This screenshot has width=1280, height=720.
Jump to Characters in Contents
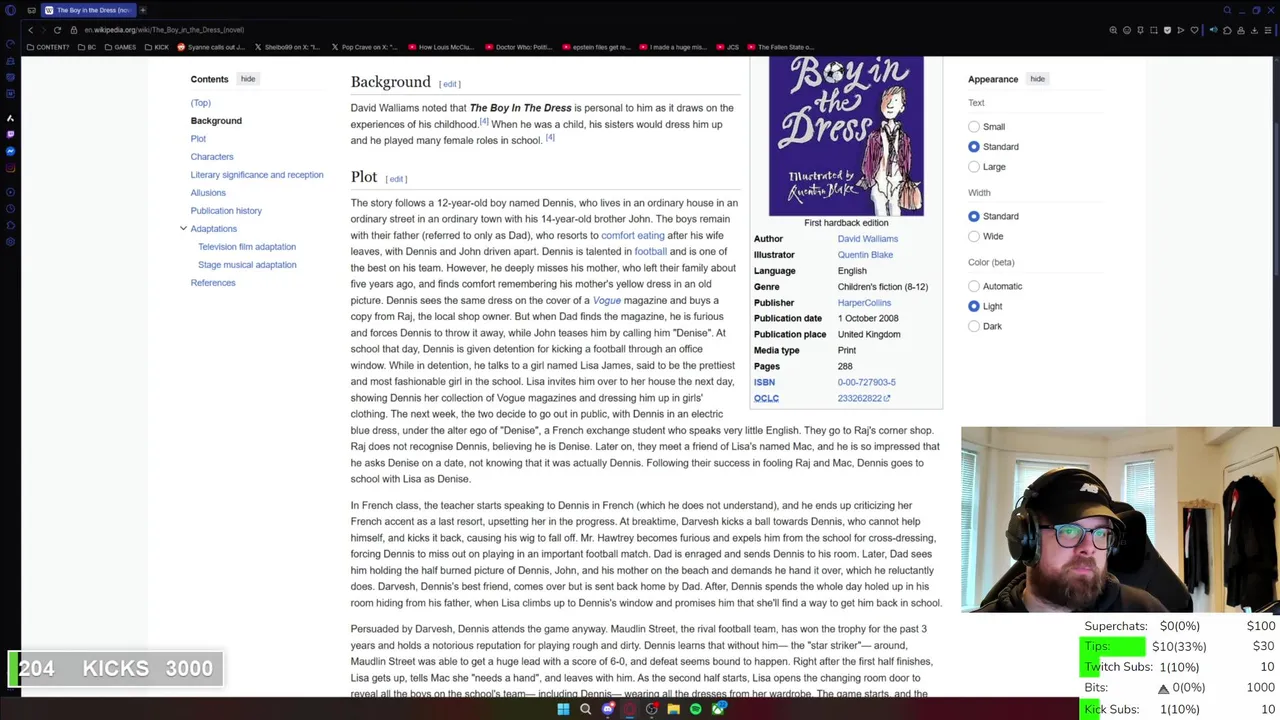tap(212, 157)
